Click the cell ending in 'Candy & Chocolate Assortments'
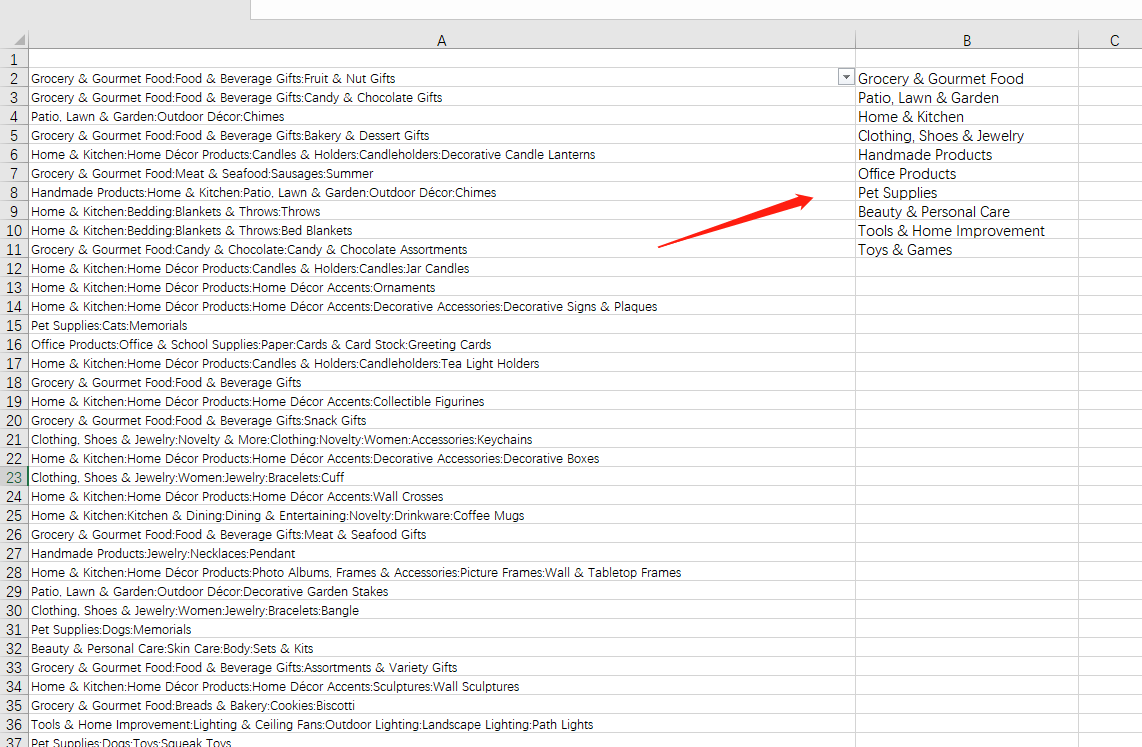 pyautogui.click(x=441, y=249)
